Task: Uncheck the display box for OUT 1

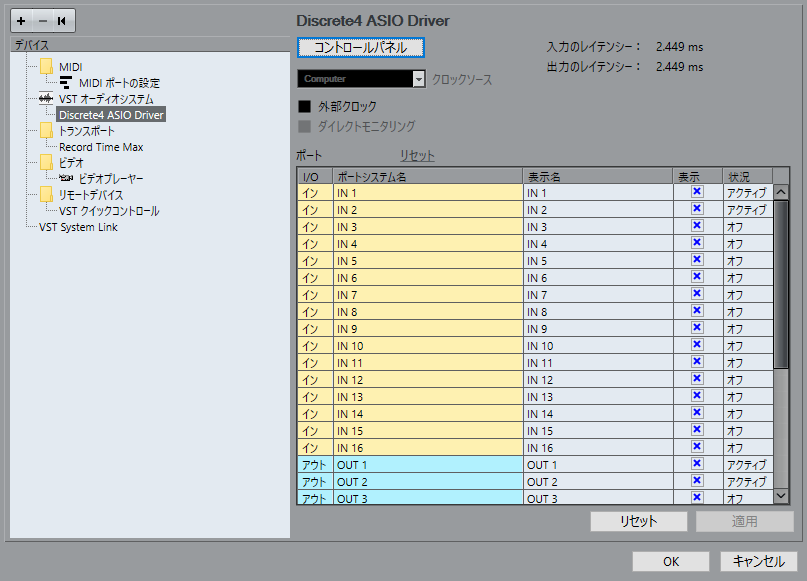Action: click(x=697, y=464)
